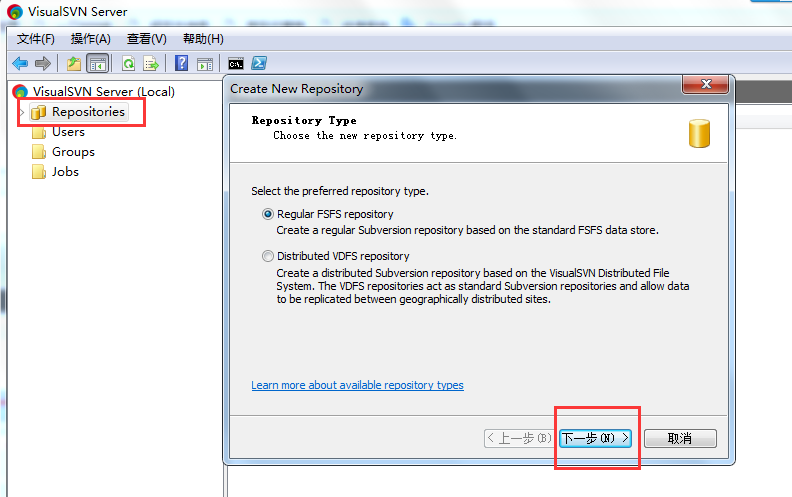Viewport: 792px width, 497px height.
Task: Click the FSFS data store description text
Action: click(x=468, y=230)
